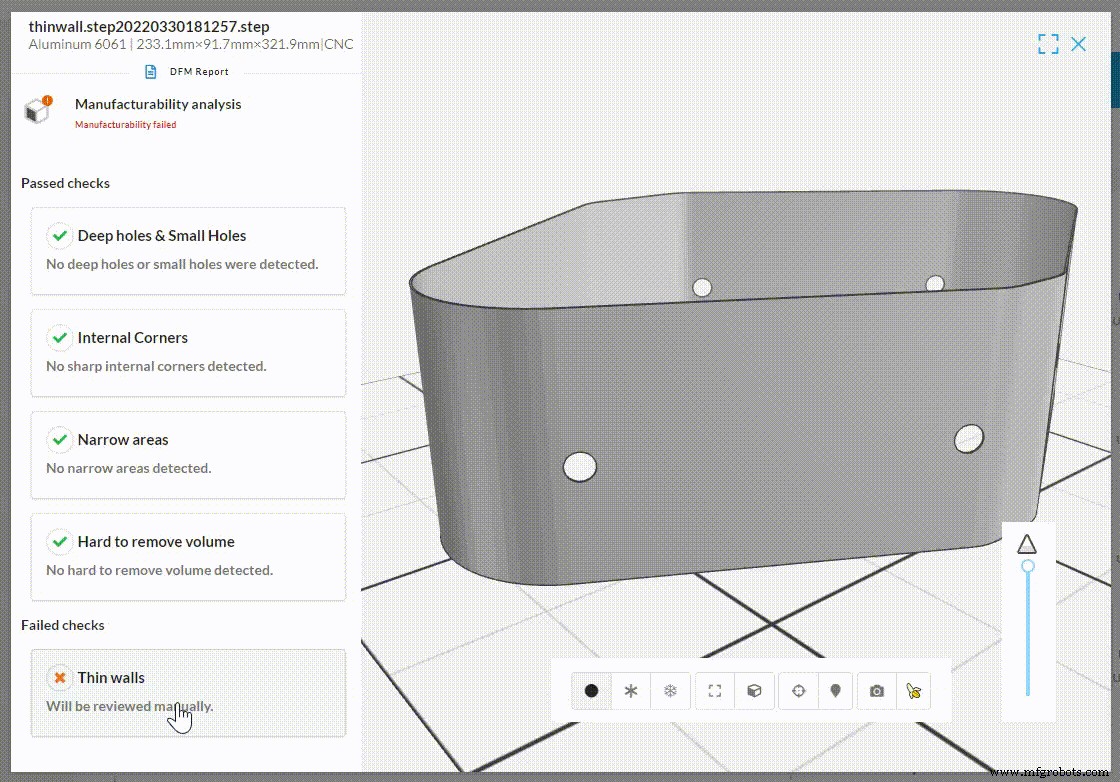Take a snapshot with the camera icon
Viewport: 1120px width, 782px height.
(x=876, y=690)
